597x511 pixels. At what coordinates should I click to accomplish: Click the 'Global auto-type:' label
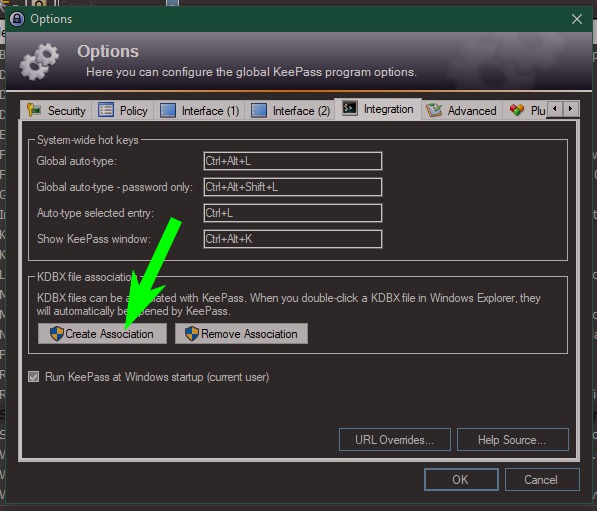click(x=77, y=161)
